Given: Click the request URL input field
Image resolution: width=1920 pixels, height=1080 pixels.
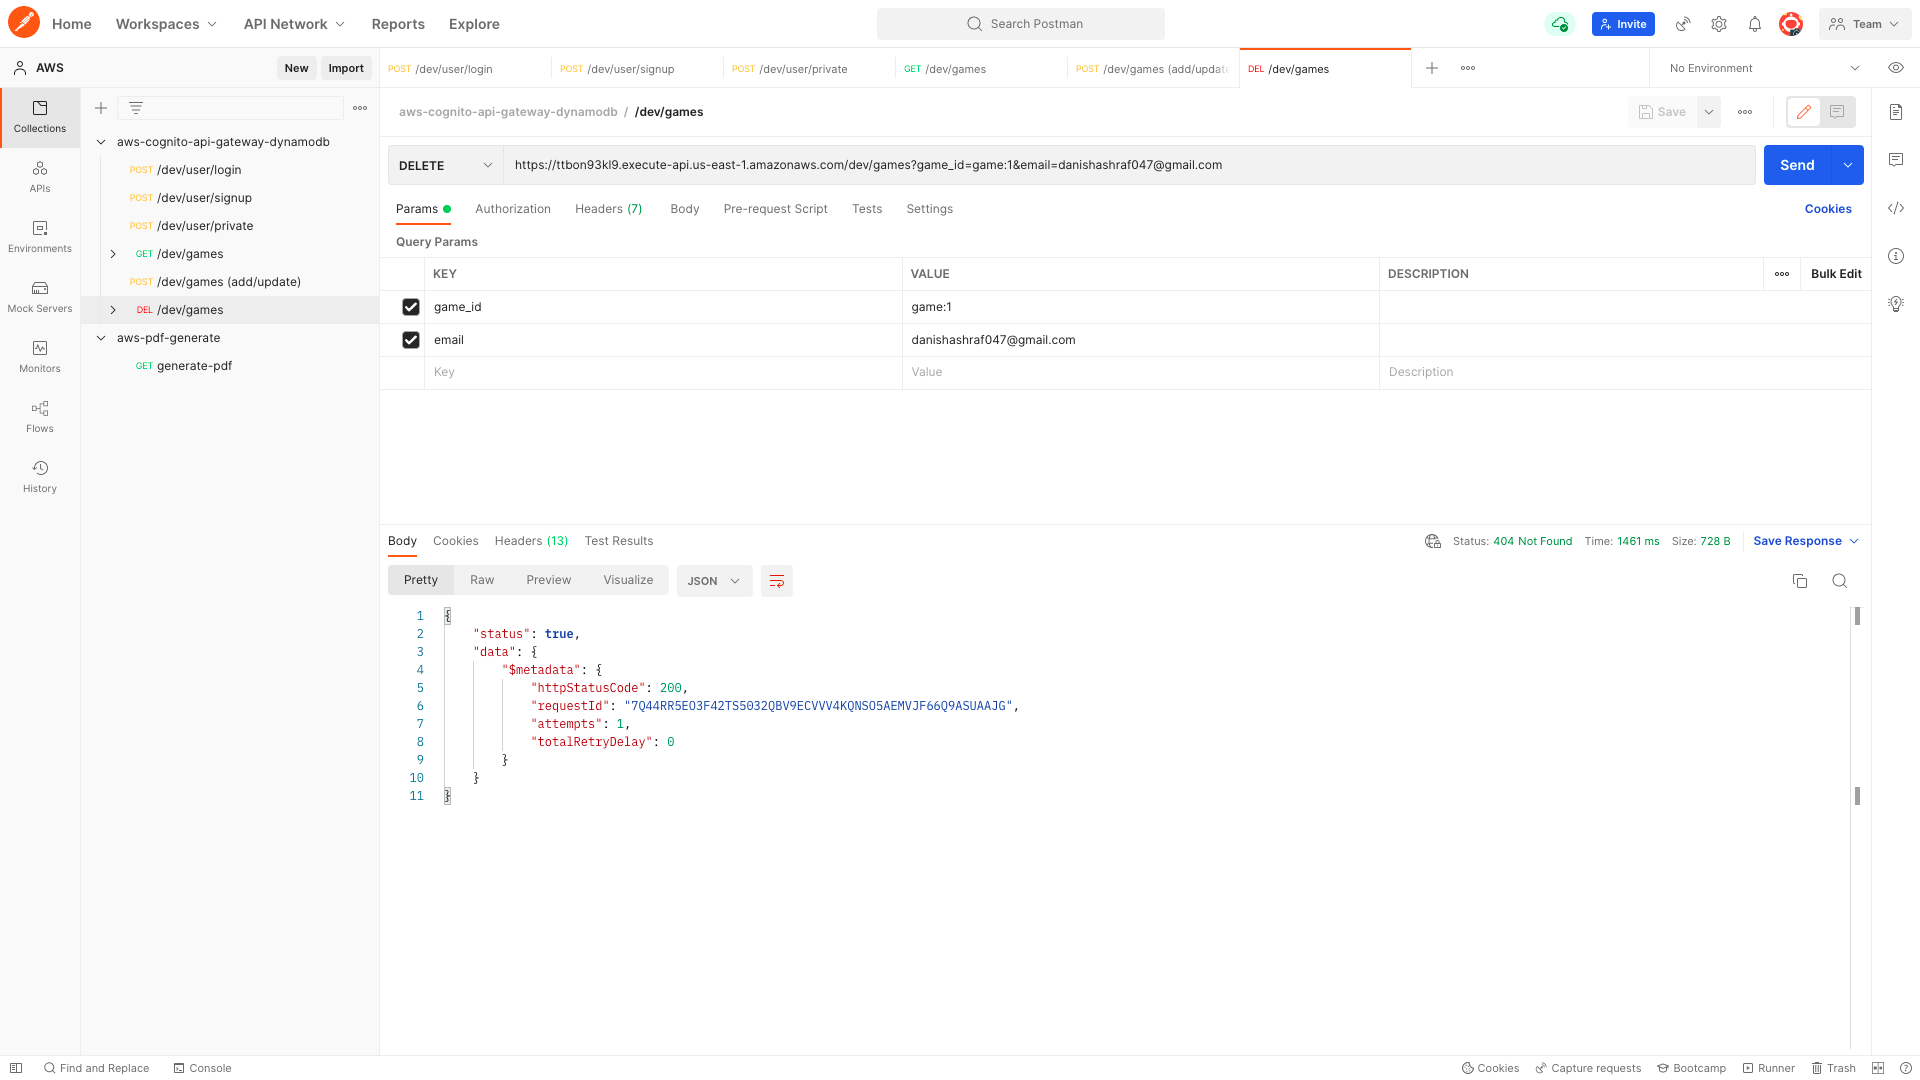Looking at the screenshot, I should [1127, 165].
